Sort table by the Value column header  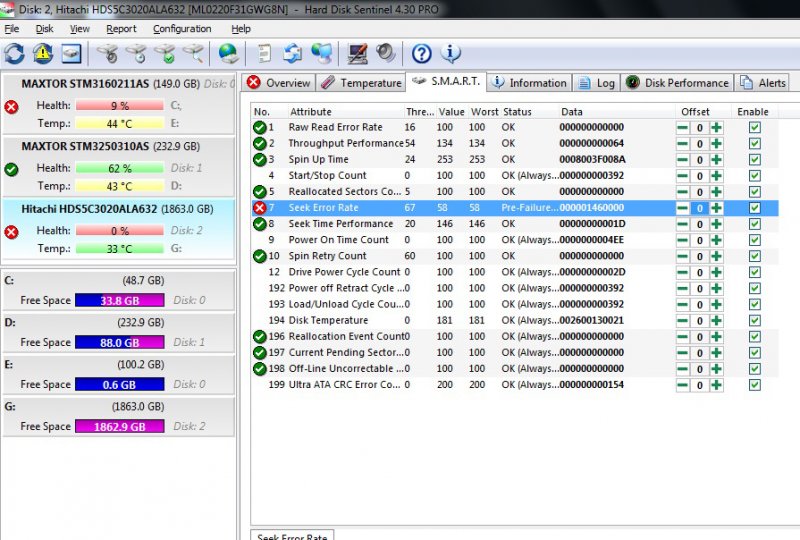[451, 112]
